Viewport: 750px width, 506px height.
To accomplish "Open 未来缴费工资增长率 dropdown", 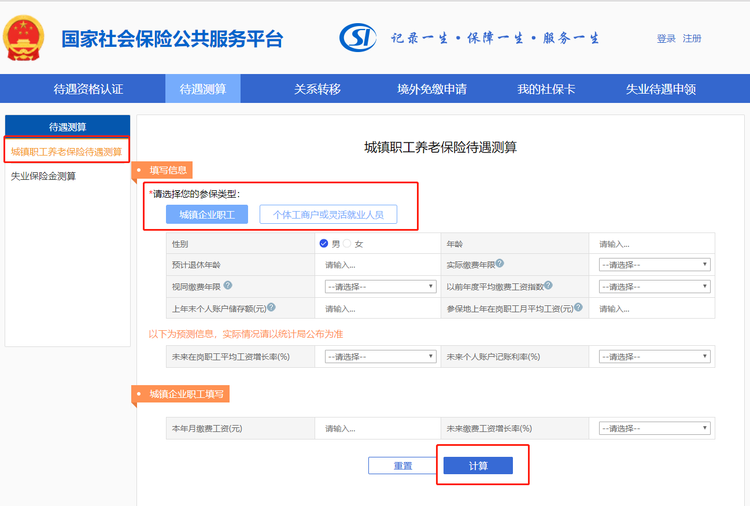I will tap(654, 428).
